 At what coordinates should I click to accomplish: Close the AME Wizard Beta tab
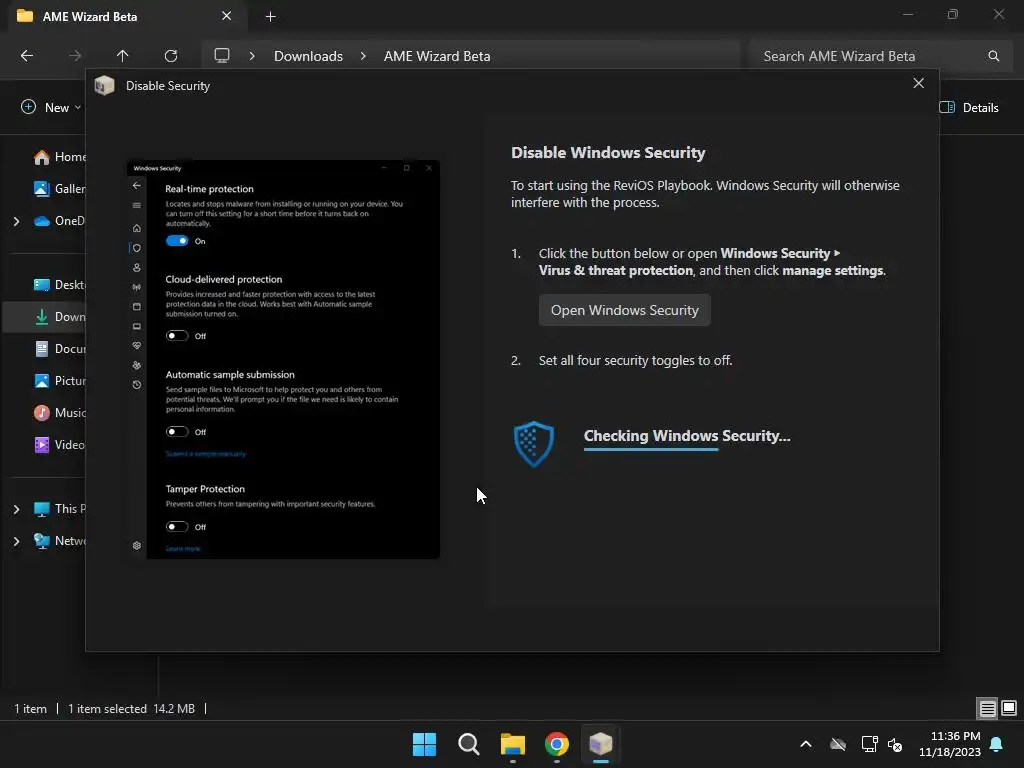pos(226,16)
